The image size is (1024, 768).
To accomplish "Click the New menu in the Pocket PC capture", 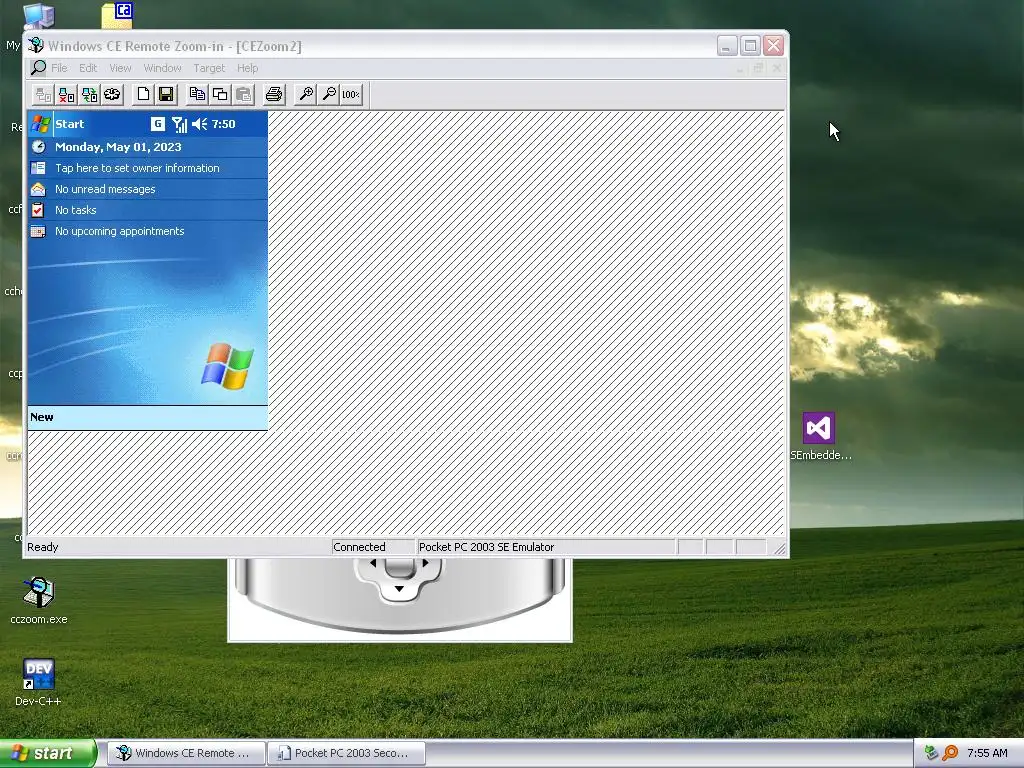I will 42,417.
